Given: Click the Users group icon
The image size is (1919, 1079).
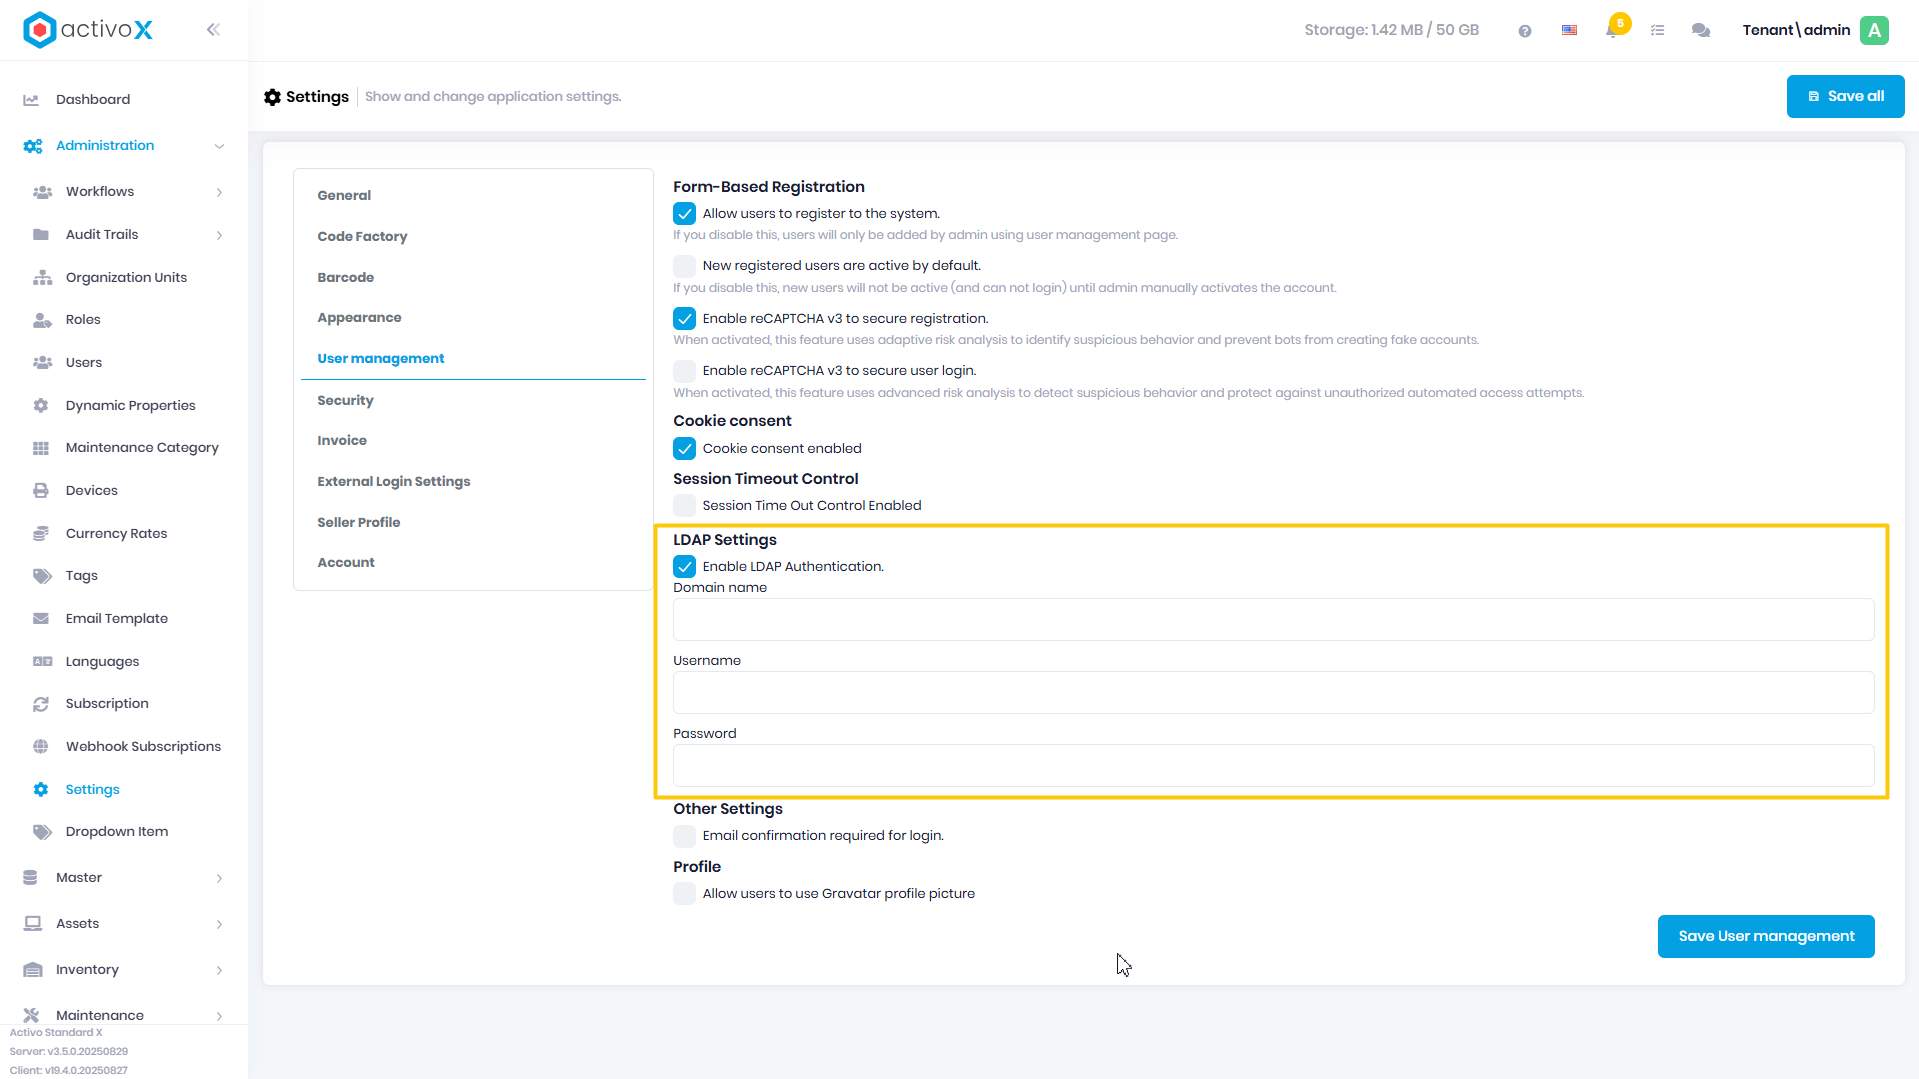Looking at the screenshot, I should [42, 363].
